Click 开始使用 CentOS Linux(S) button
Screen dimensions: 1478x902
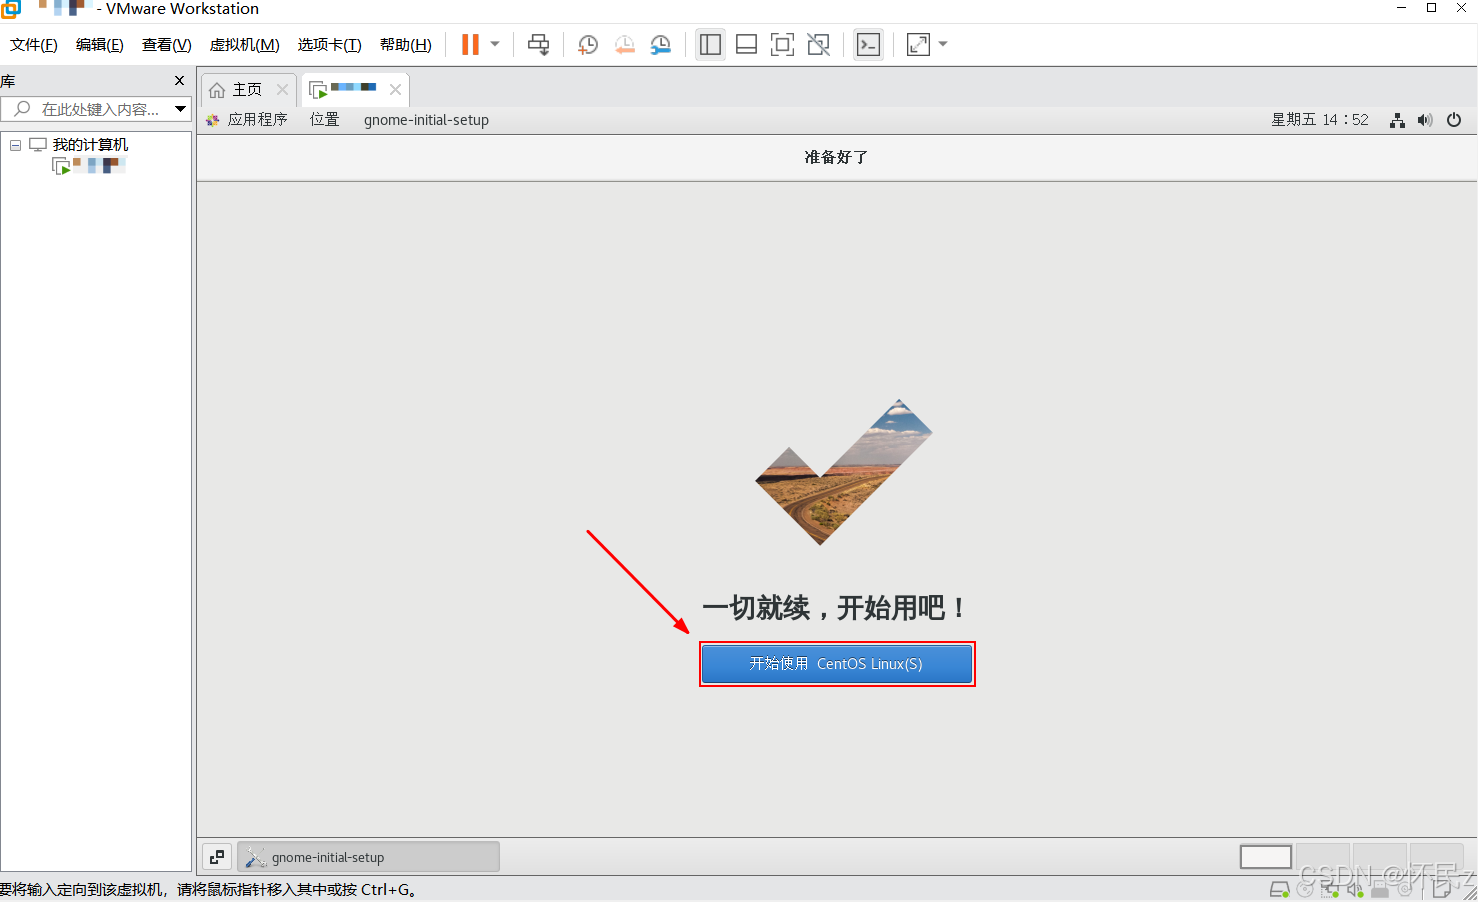click(x=837, y=664)
